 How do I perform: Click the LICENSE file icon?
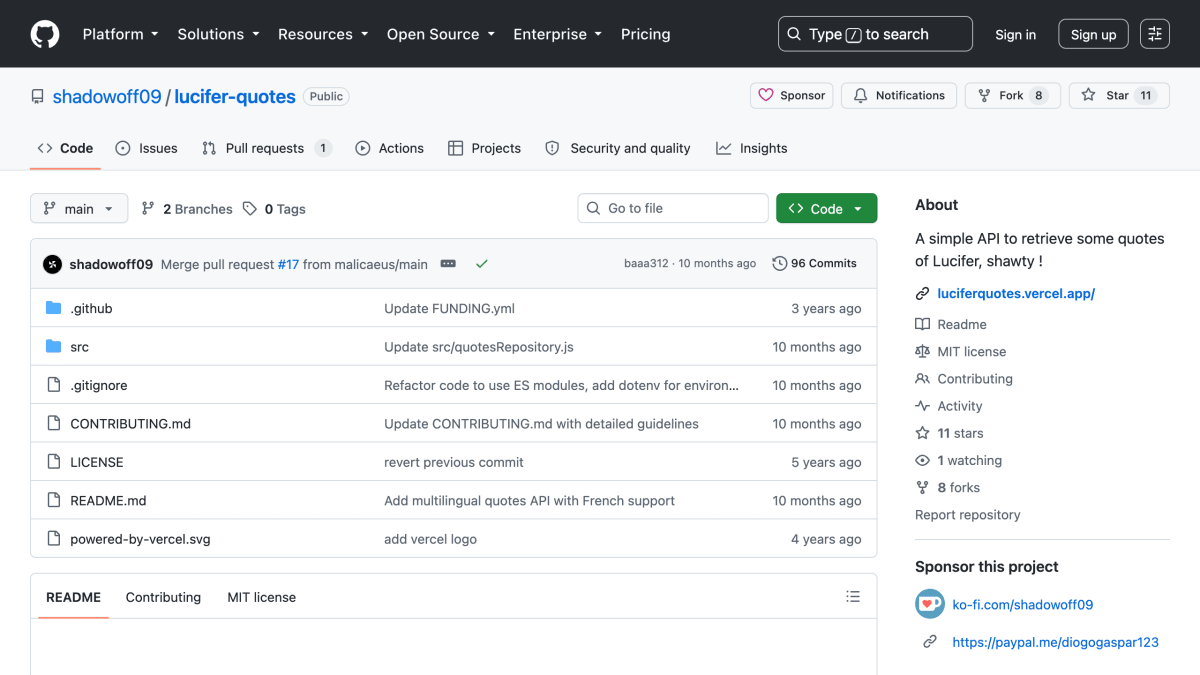tap(54, 462)
